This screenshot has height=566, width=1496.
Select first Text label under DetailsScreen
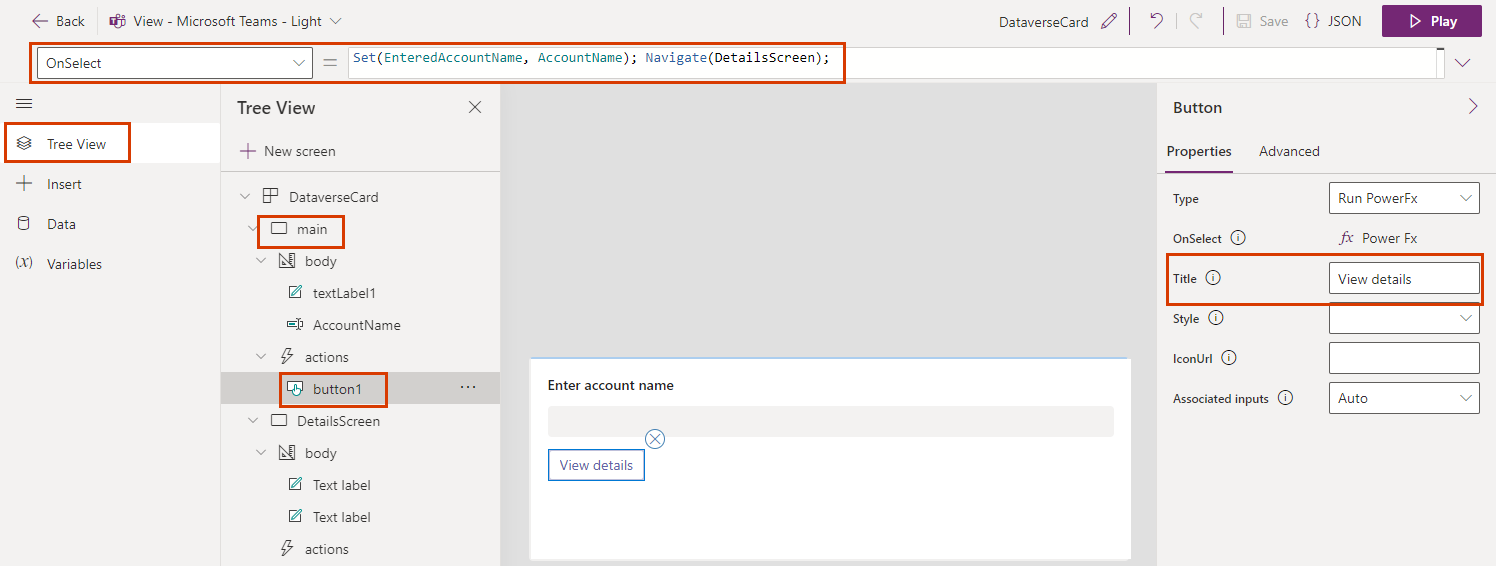(x=341, y=485)
